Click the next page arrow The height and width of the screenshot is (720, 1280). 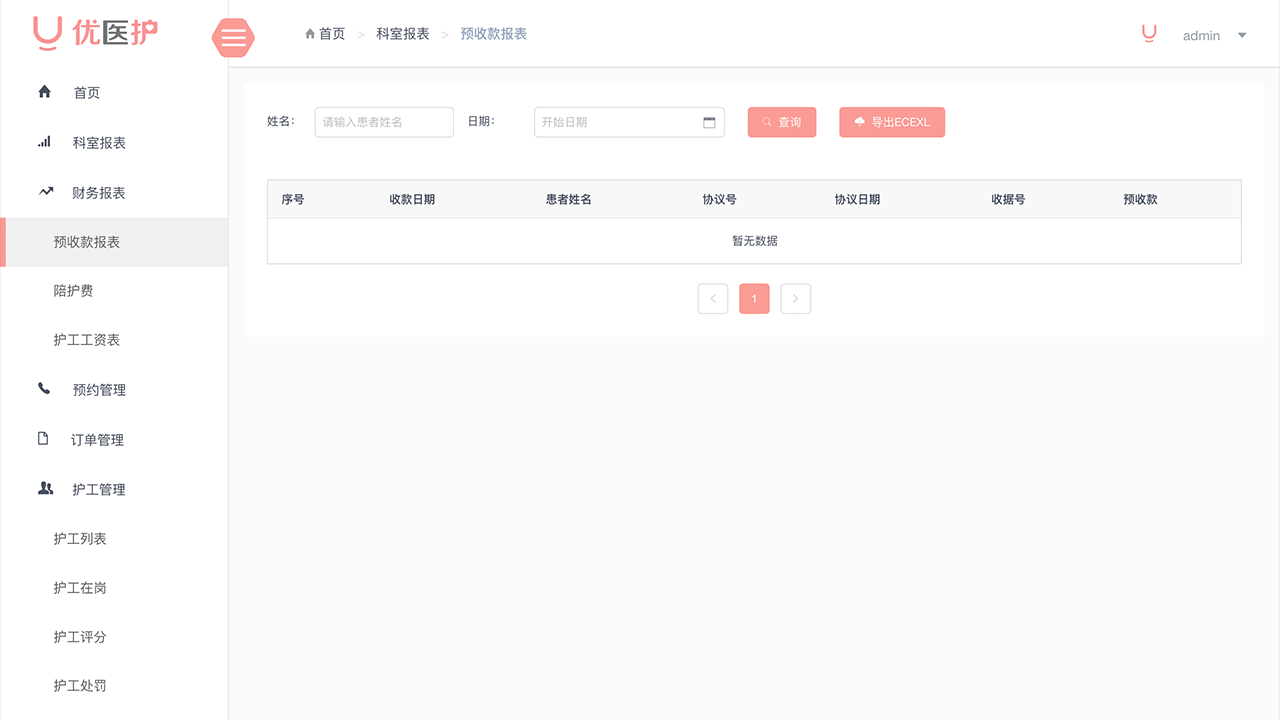point(796,298)
